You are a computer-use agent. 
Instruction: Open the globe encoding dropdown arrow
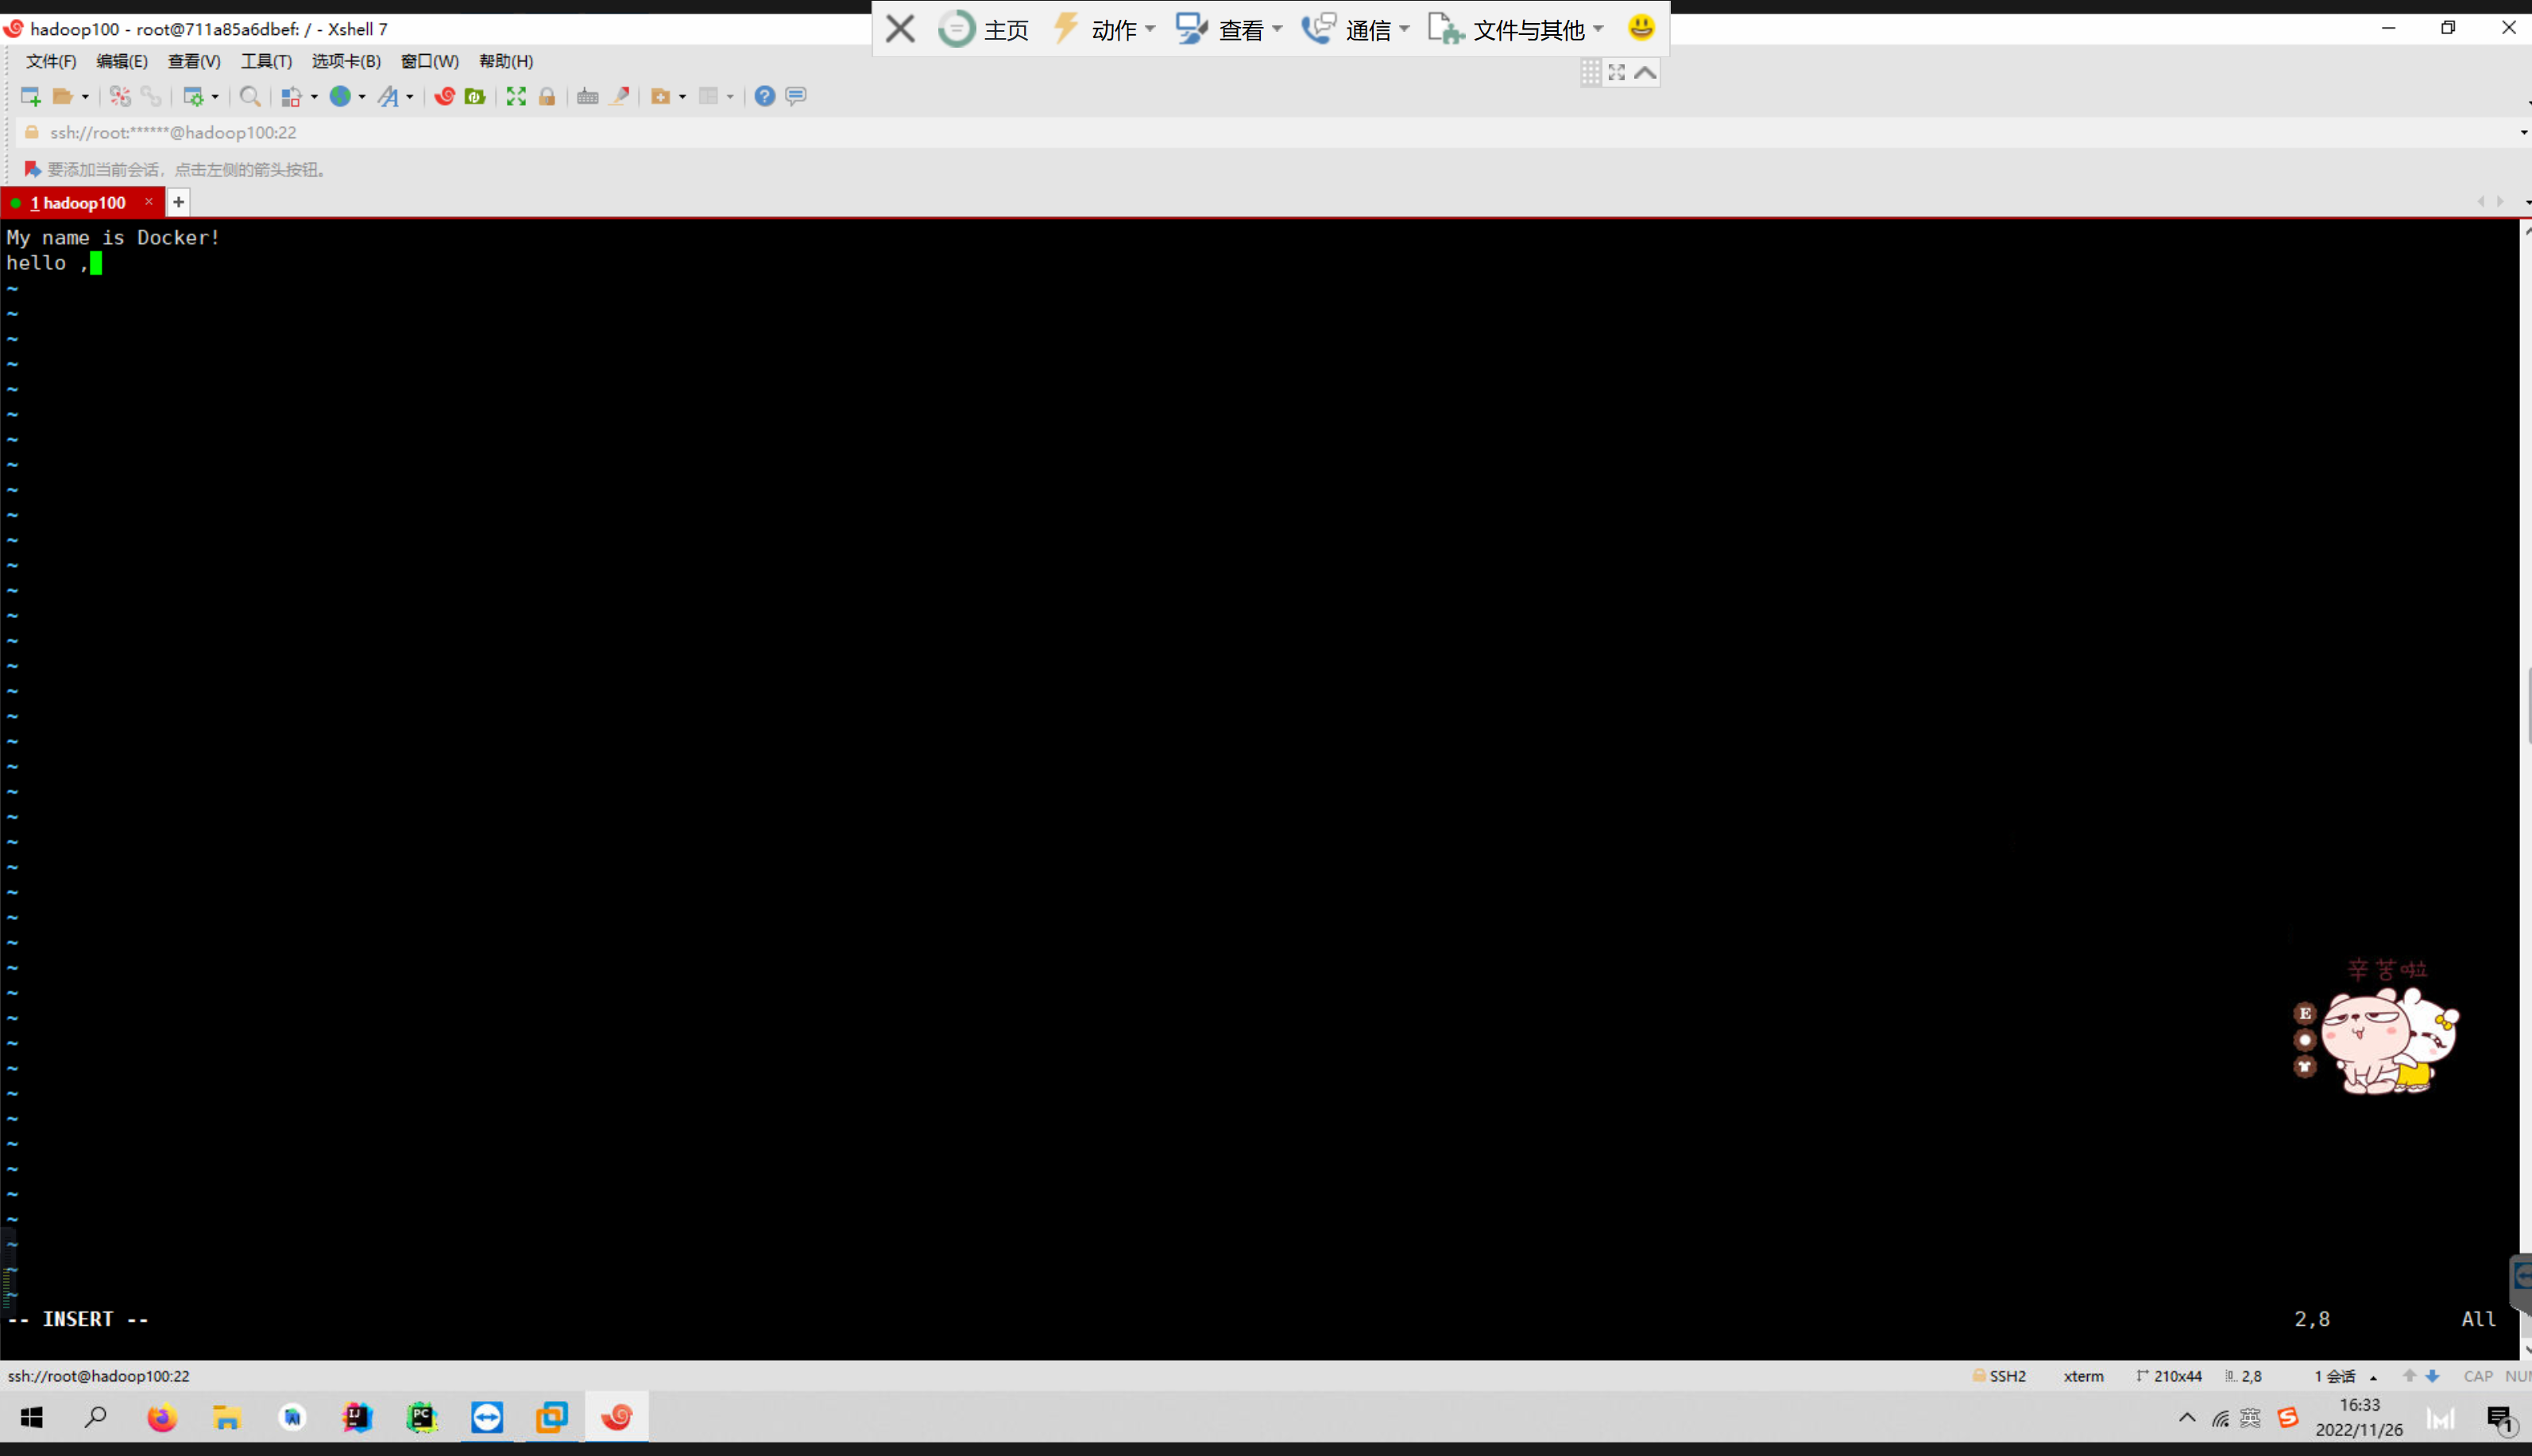[362, 97]
